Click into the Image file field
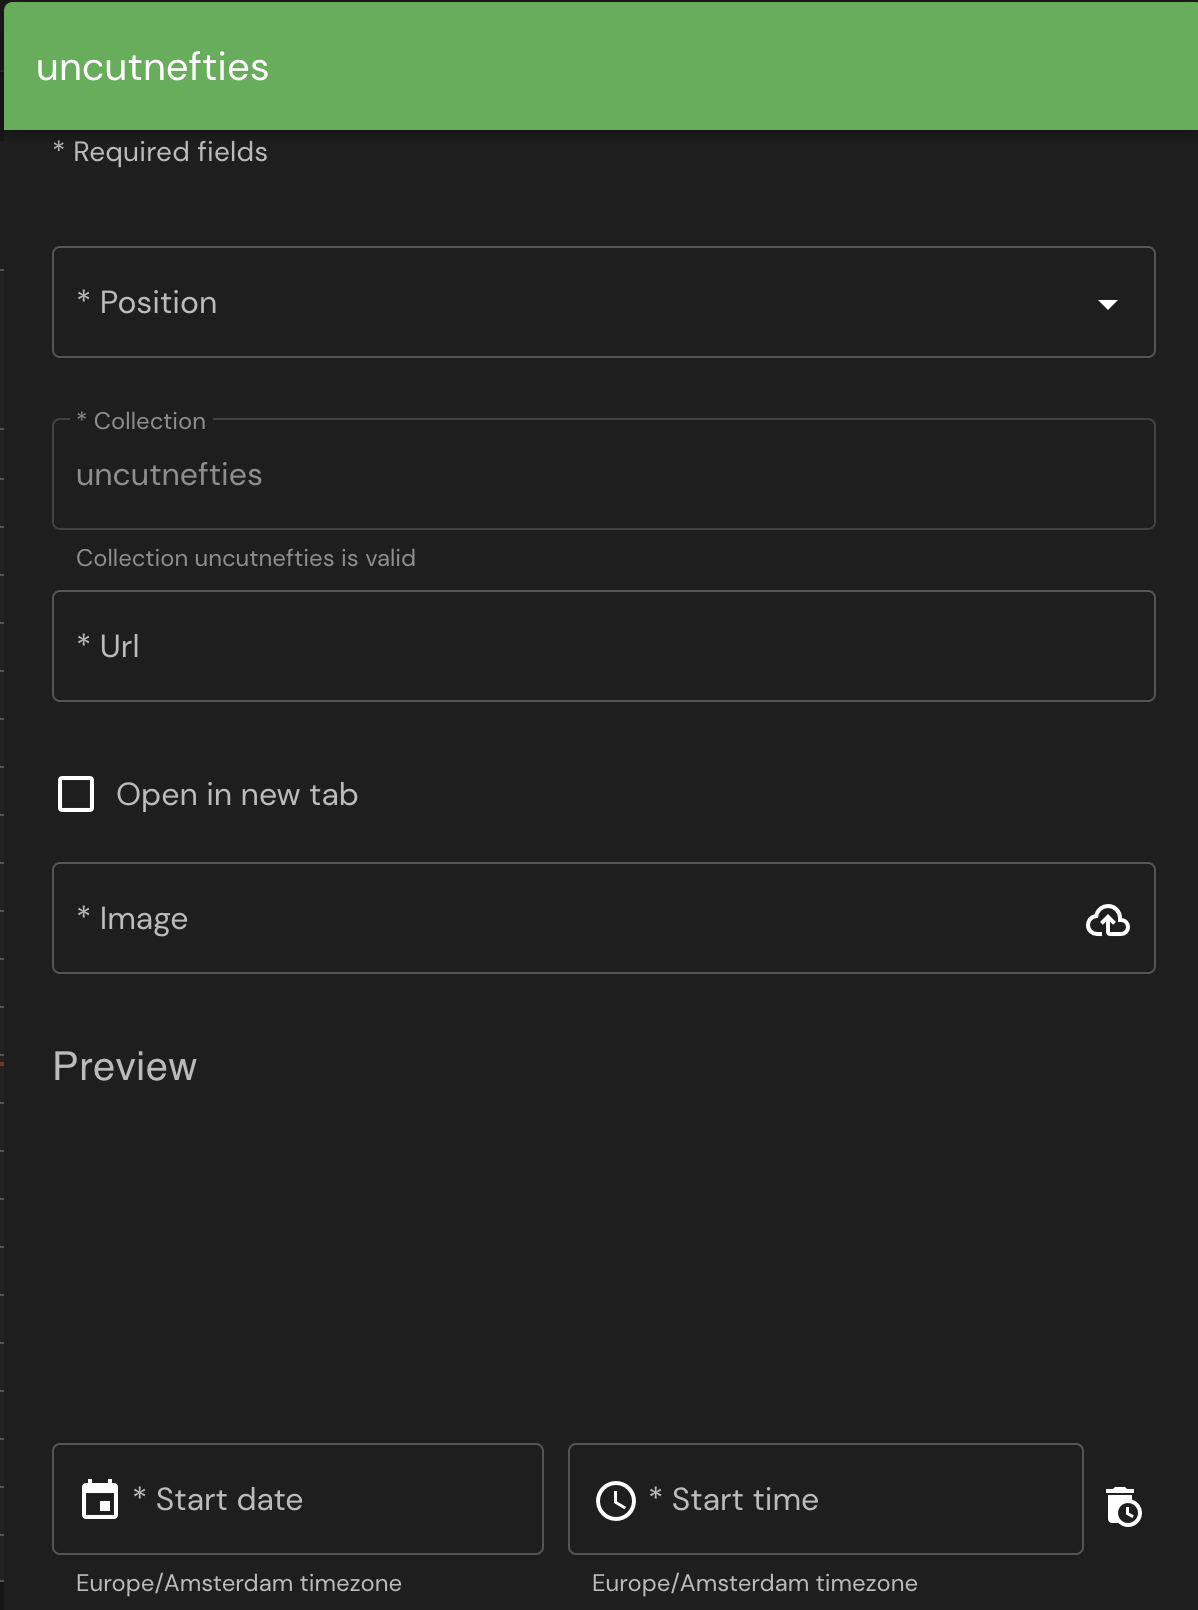Image resolution: width=1198 pixels, height=1610 pixels. pos(560,918)
